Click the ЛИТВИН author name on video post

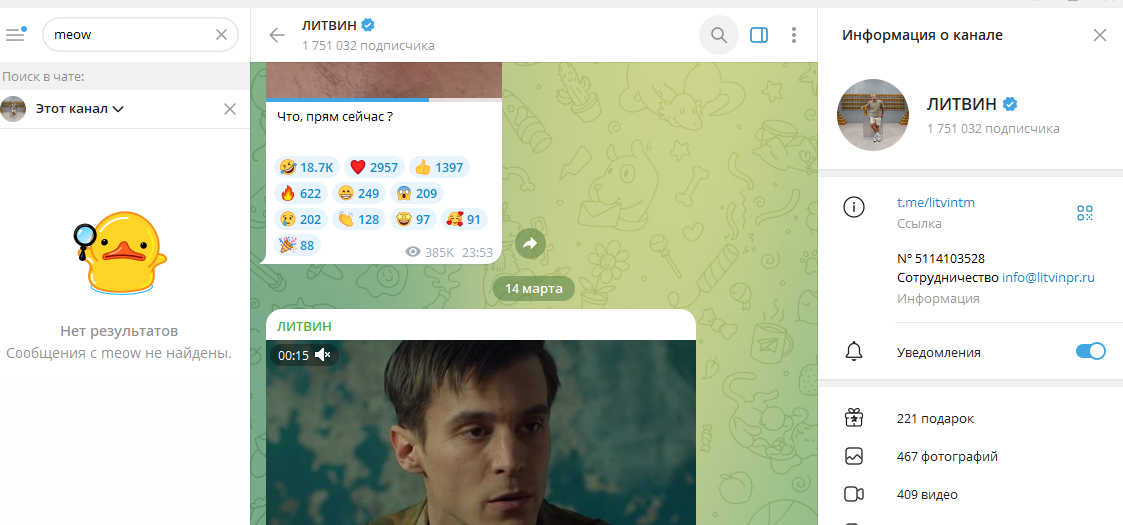304,327
